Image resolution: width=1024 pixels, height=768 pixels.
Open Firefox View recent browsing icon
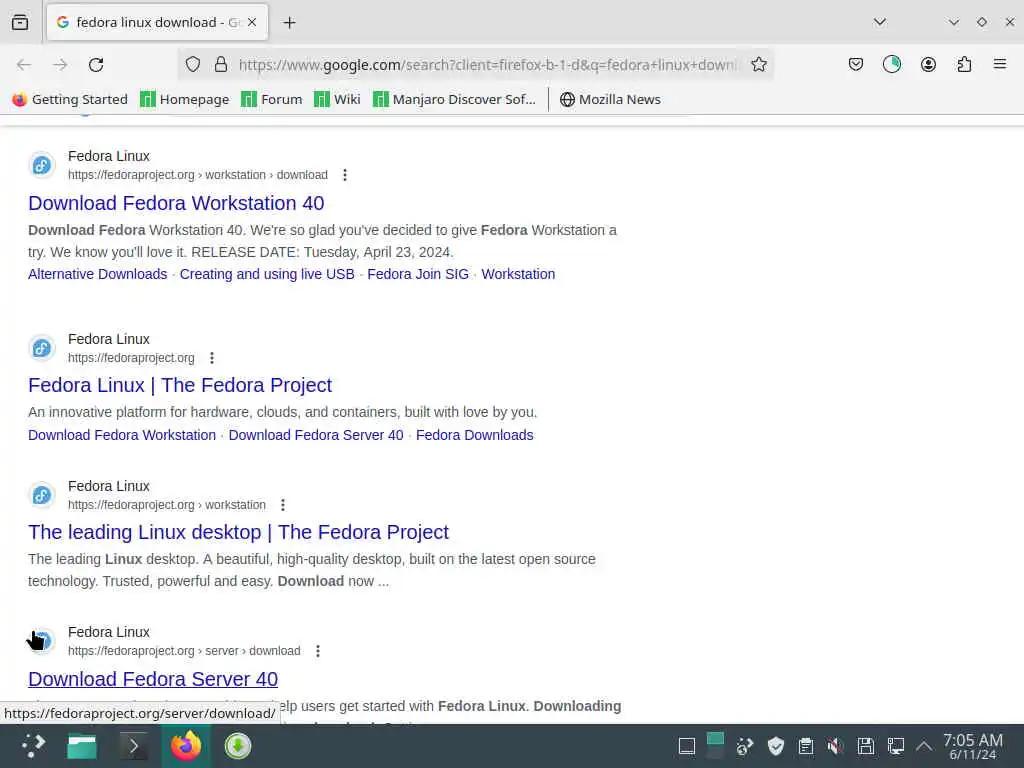click(x=20, y=22)
